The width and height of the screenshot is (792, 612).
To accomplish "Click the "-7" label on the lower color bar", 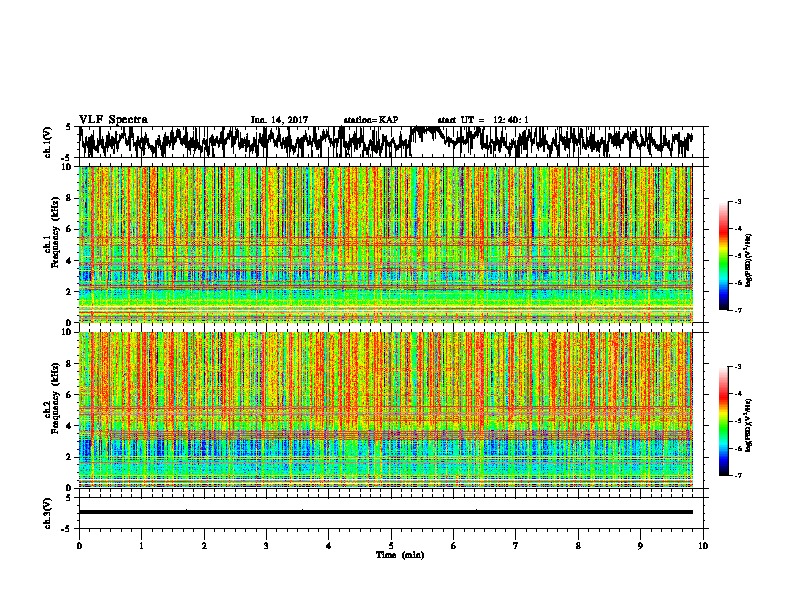I will pyautogui.click(x=737, y=475).
